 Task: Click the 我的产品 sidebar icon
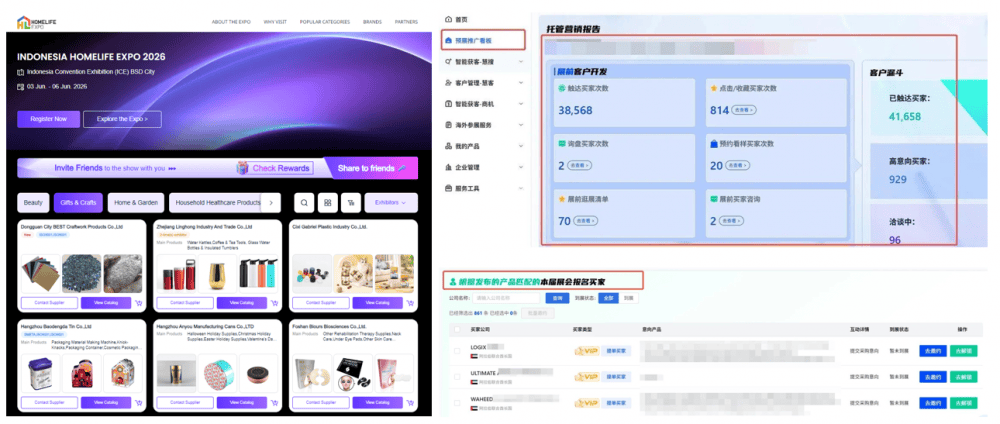coord(448,146)
